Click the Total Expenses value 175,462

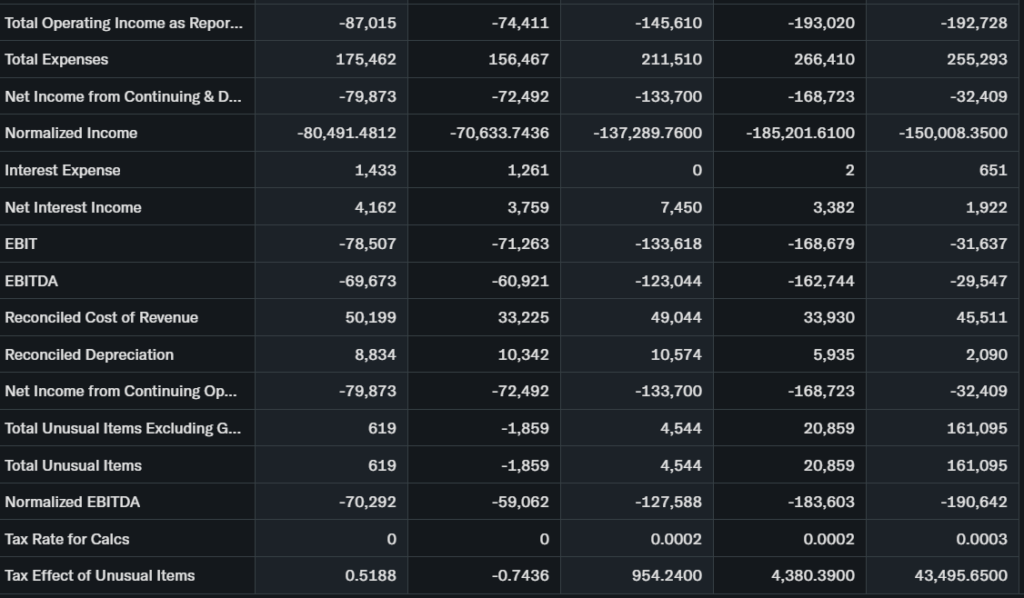point(367,59)
